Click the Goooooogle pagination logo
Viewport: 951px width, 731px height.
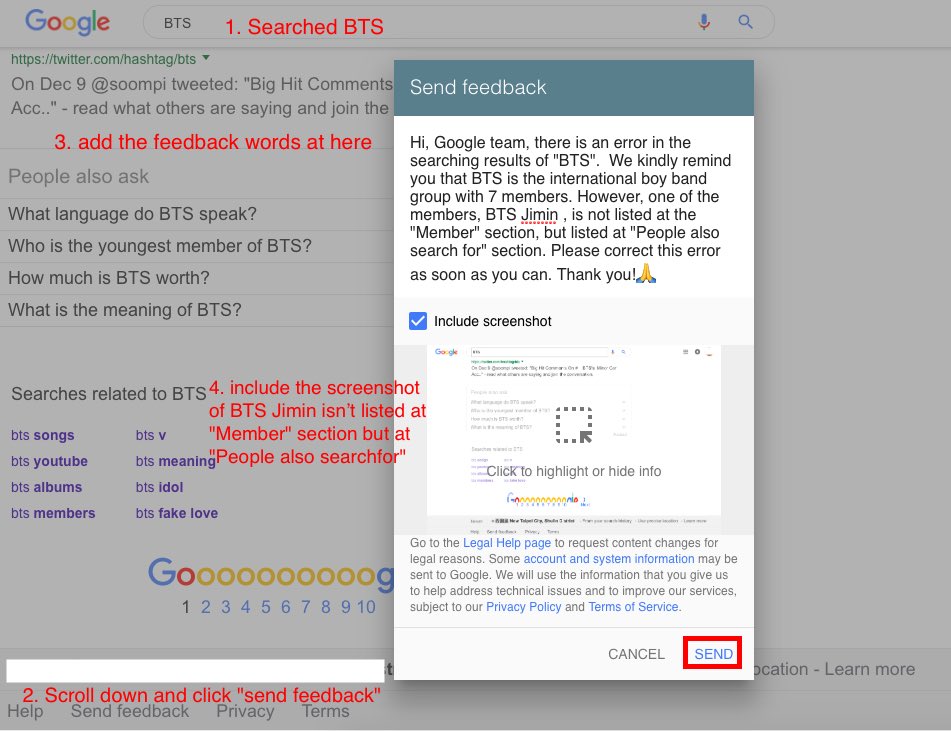[x=271, y=573]
